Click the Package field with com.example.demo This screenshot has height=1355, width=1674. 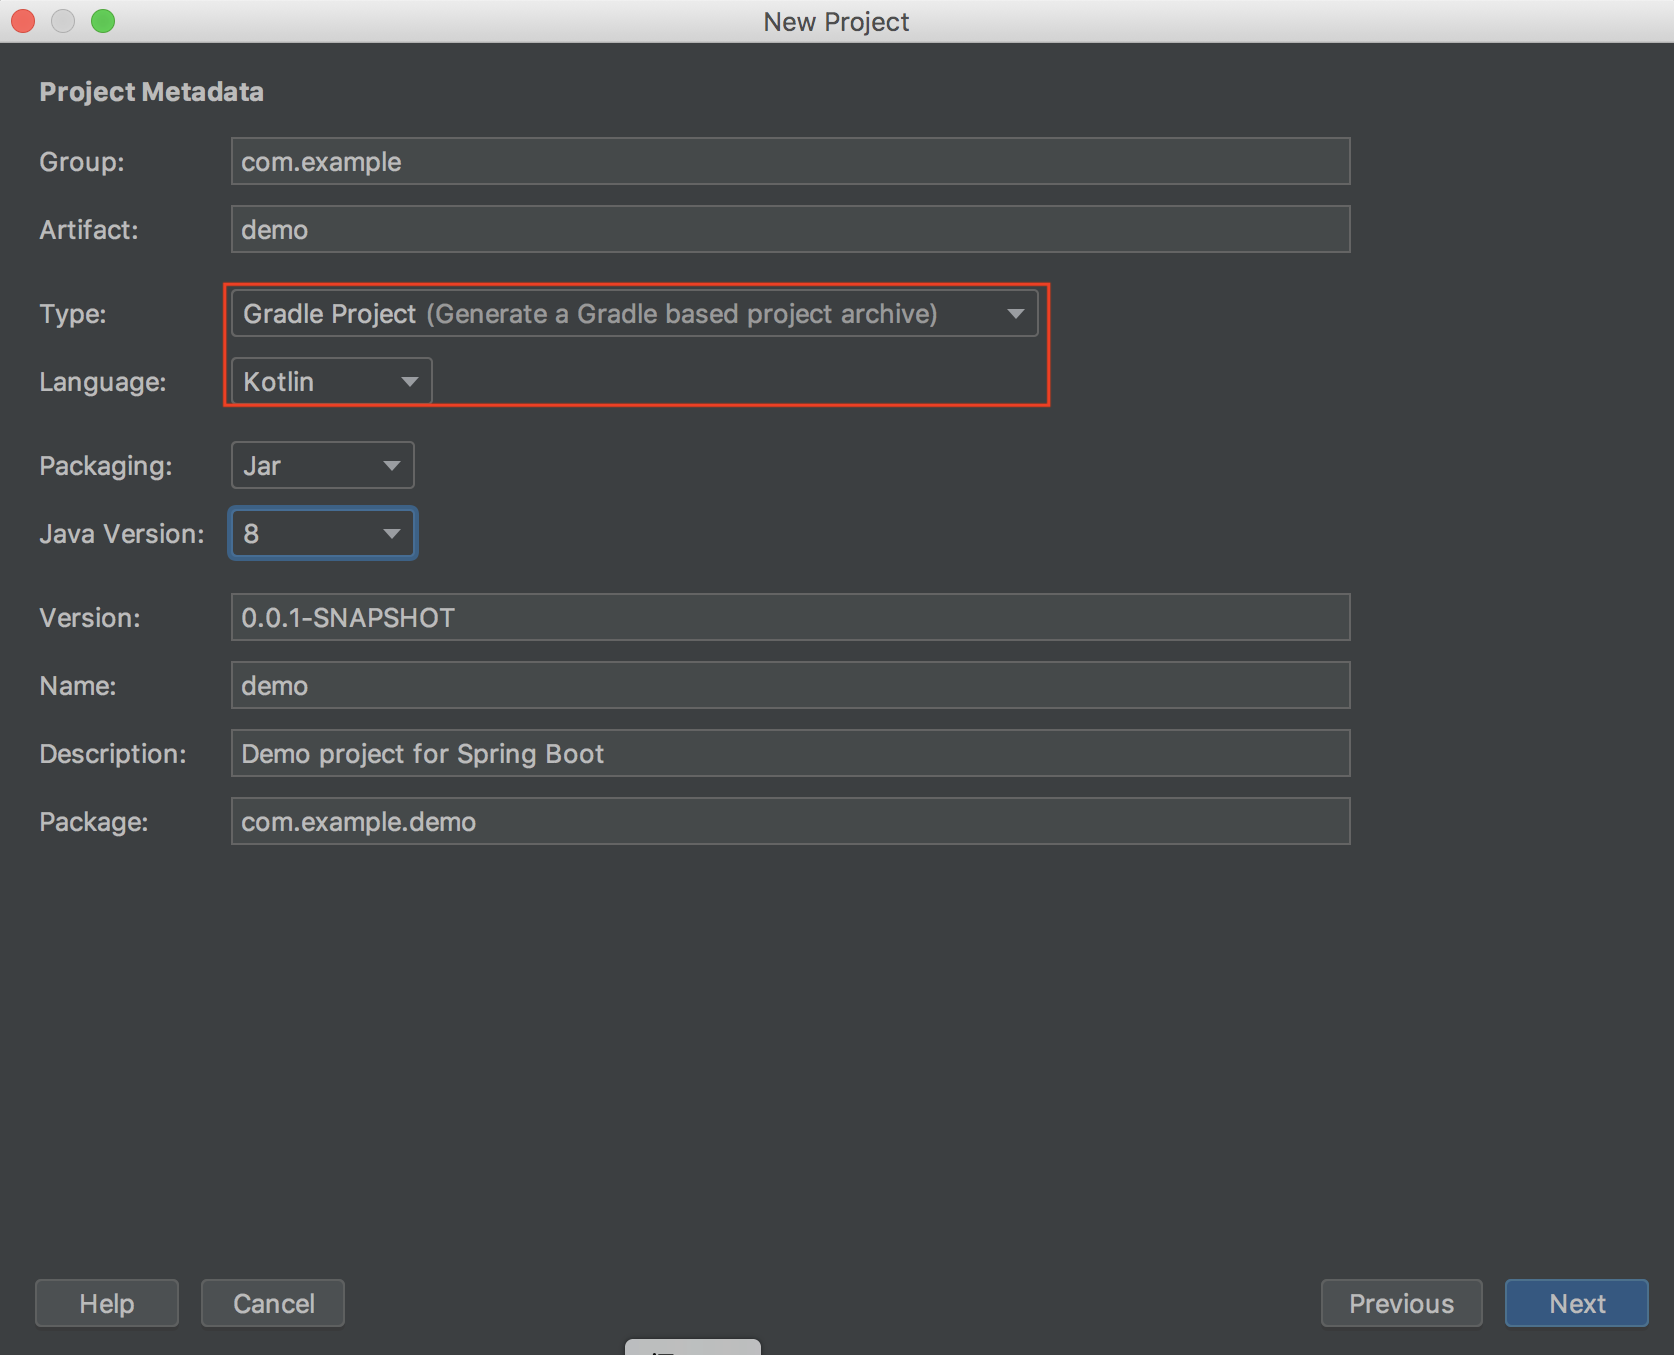pyautogui.click(x=790, y=821)
